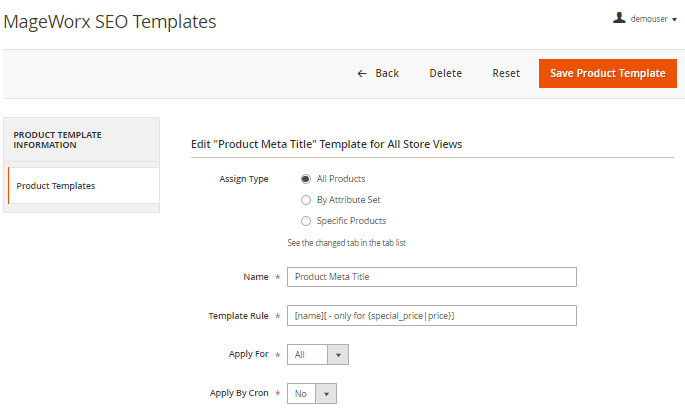
Task: Click the Template Rule field label
Action: [238, 316]
